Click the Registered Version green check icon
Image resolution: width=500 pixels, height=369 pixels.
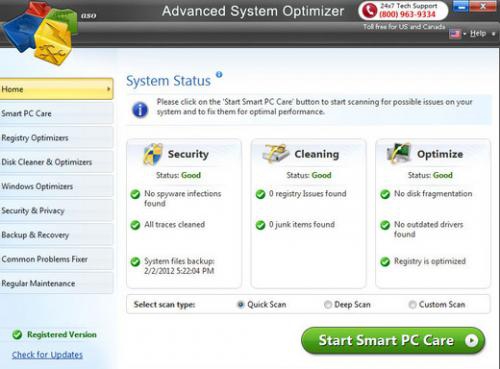click(x=17, y=335)
